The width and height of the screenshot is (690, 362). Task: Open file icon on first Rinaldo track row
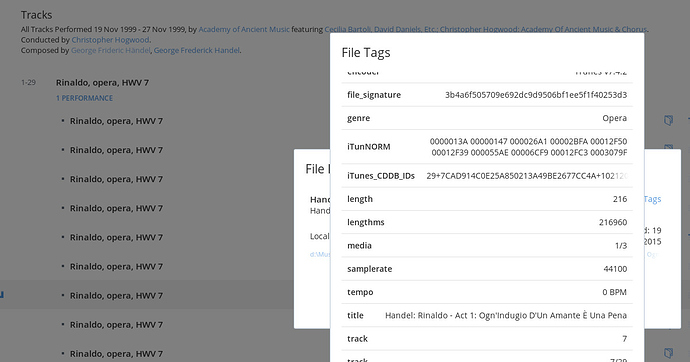click(668, 120)
